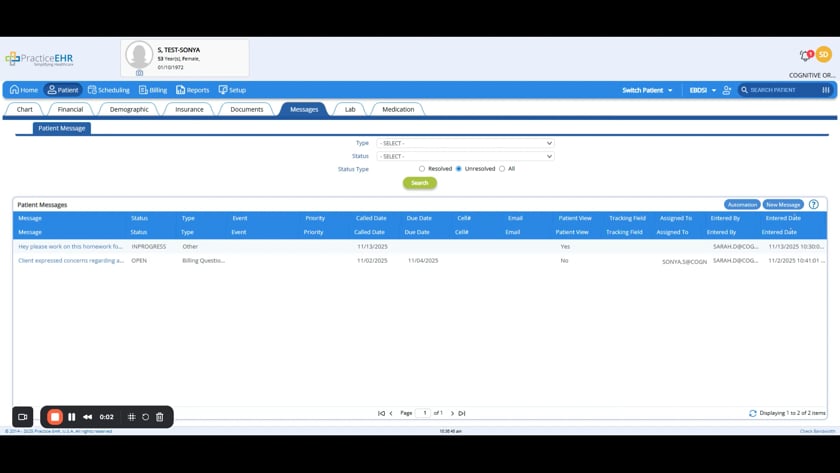Open the Reports menu
This screenshot has height=473, width=840.
click(193, 90)
